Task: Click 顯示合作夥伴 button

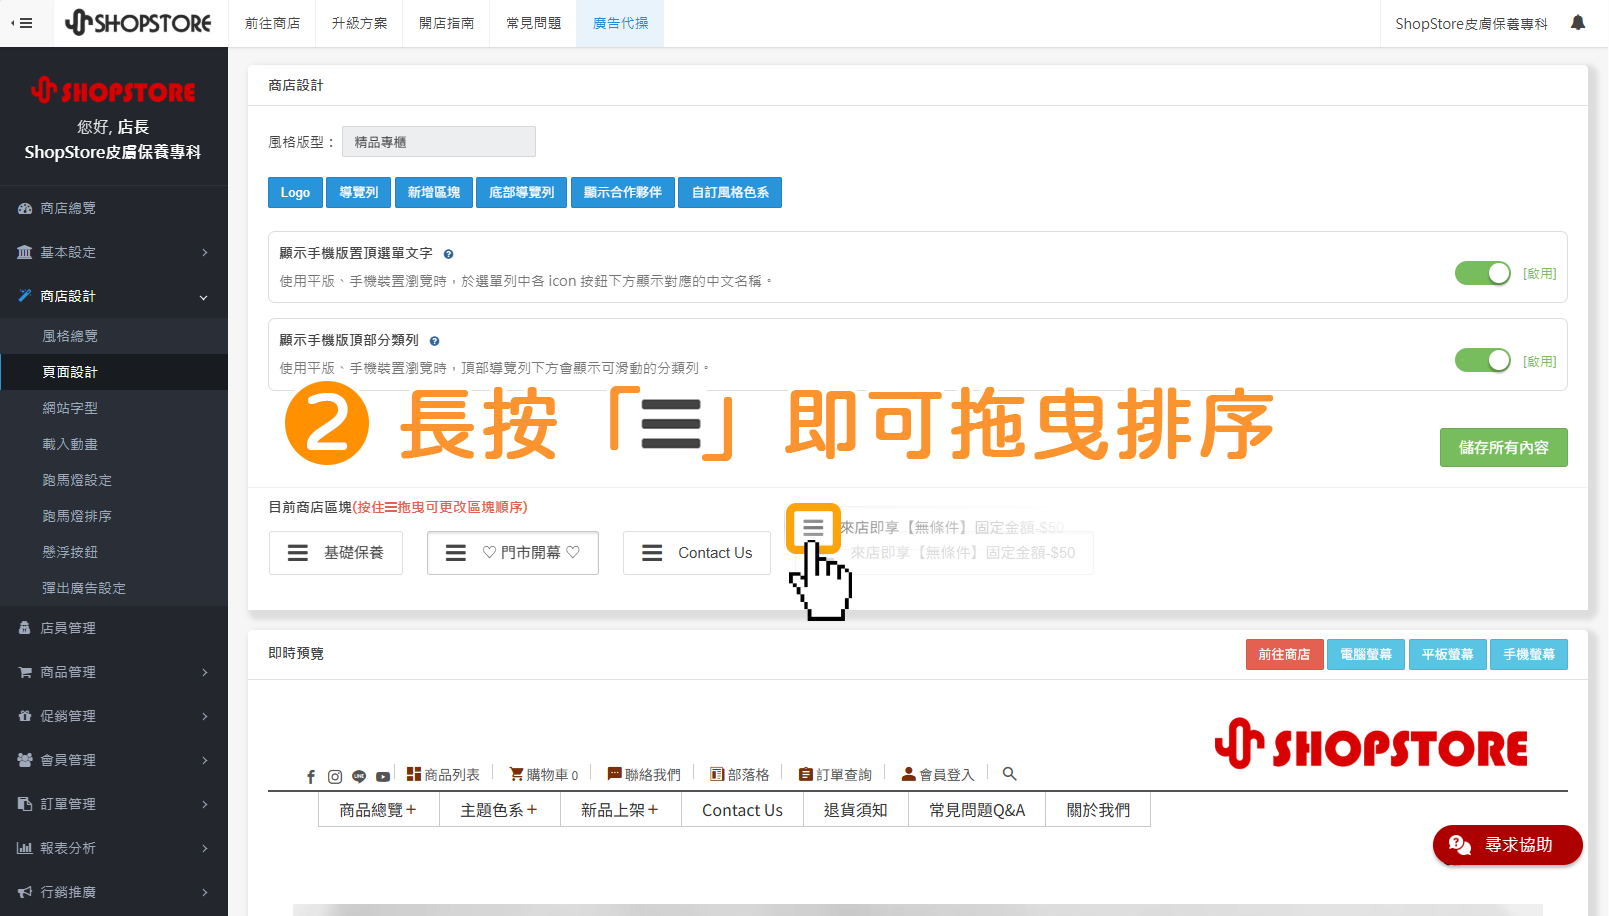Action: [622, 192]
